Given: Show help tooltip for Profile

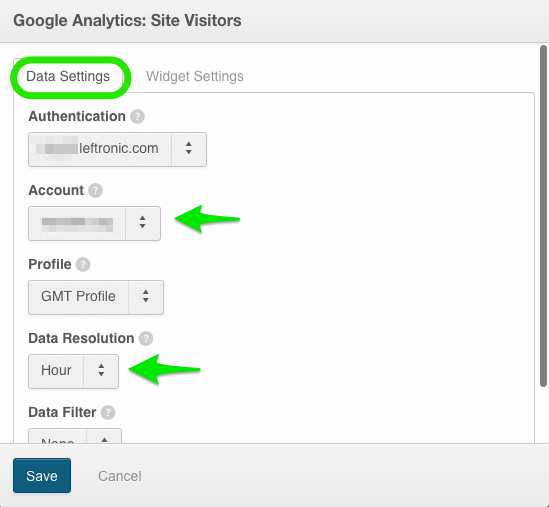Looking at the screenshot, I should click(x=83, y=265).
